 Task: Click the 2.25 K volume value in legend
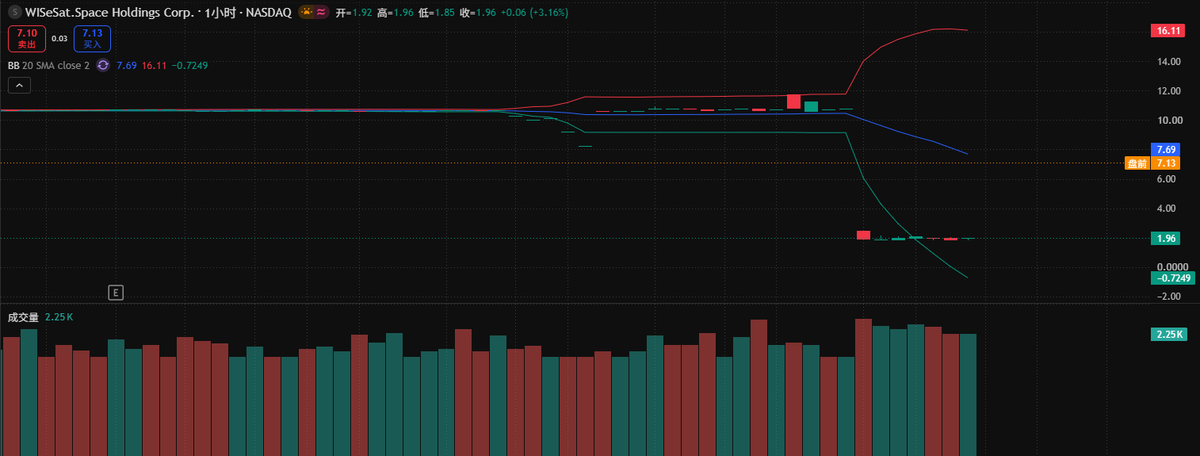[x=59, y=317]
